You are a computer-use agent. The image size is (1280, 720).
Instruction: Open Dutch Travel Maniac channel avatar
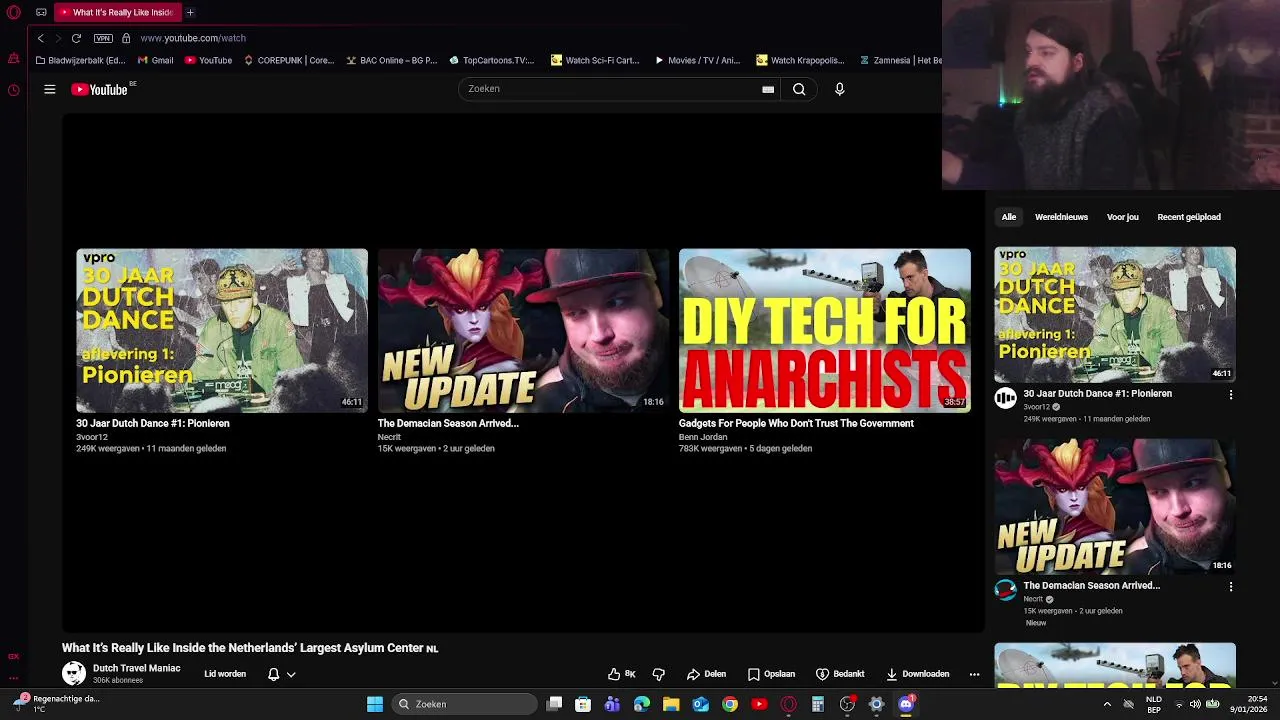[x=74, y=673]
